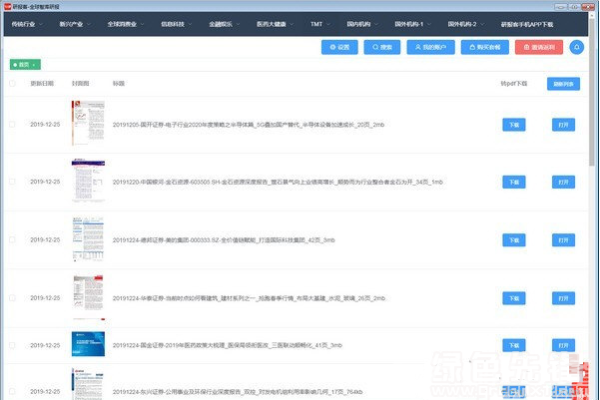Expand the fifth menu chevron before 医药大健康

point(238,24)
